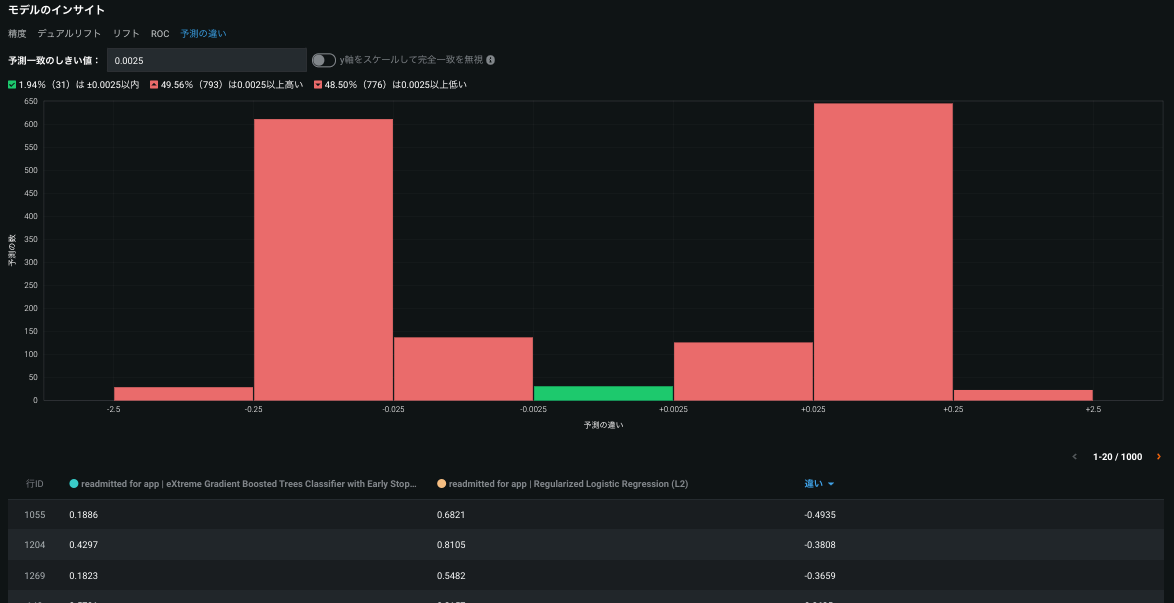Screen dimensions: 1174x603
Task: Click the teal dot for eXtreme Gradient Boosted model
Action: coord(73,484)
